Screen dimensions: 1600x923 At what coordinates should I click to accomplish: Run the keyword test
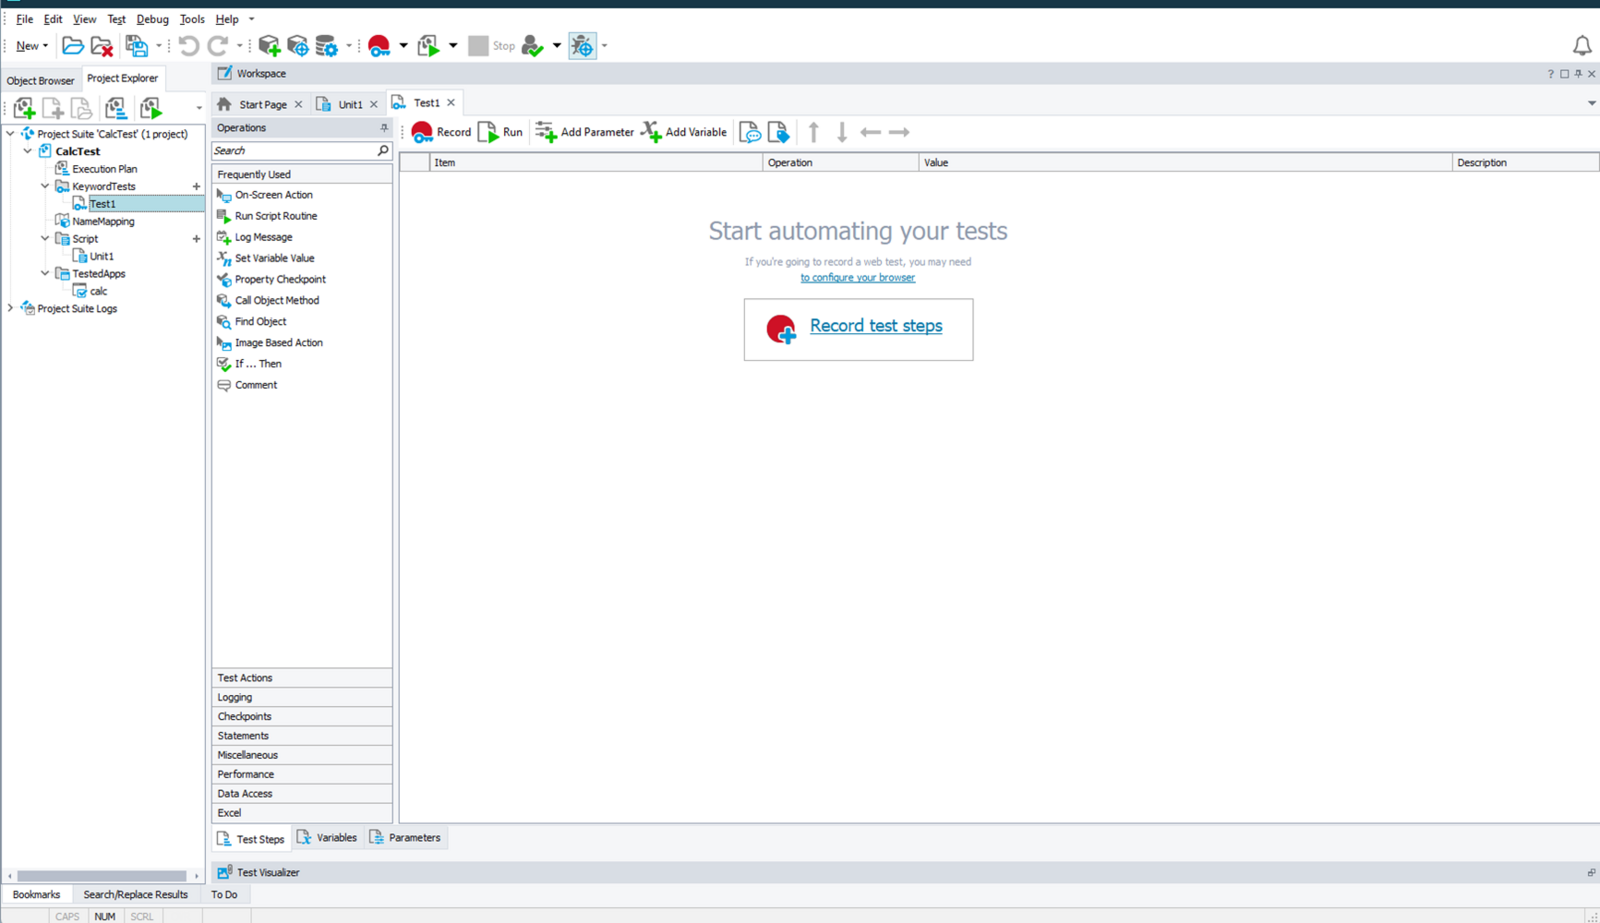tap(501, 132)
